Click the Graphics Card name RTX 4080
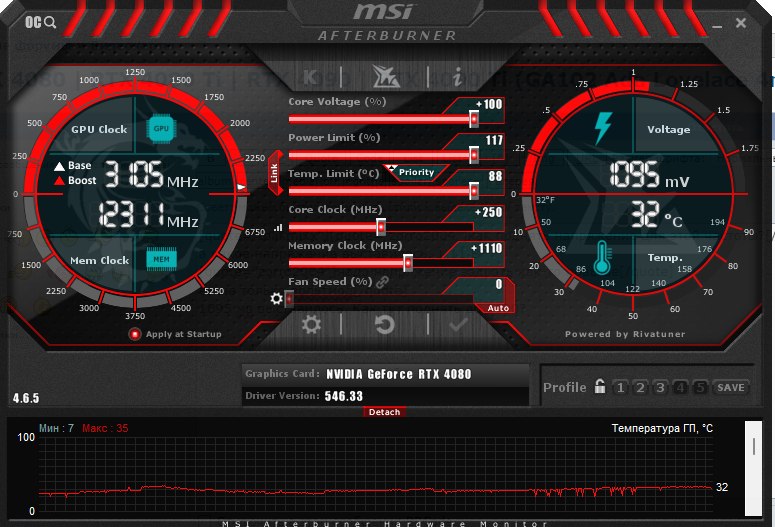The height and width of the screenshot is (527, 775). [x=398, y=374]
